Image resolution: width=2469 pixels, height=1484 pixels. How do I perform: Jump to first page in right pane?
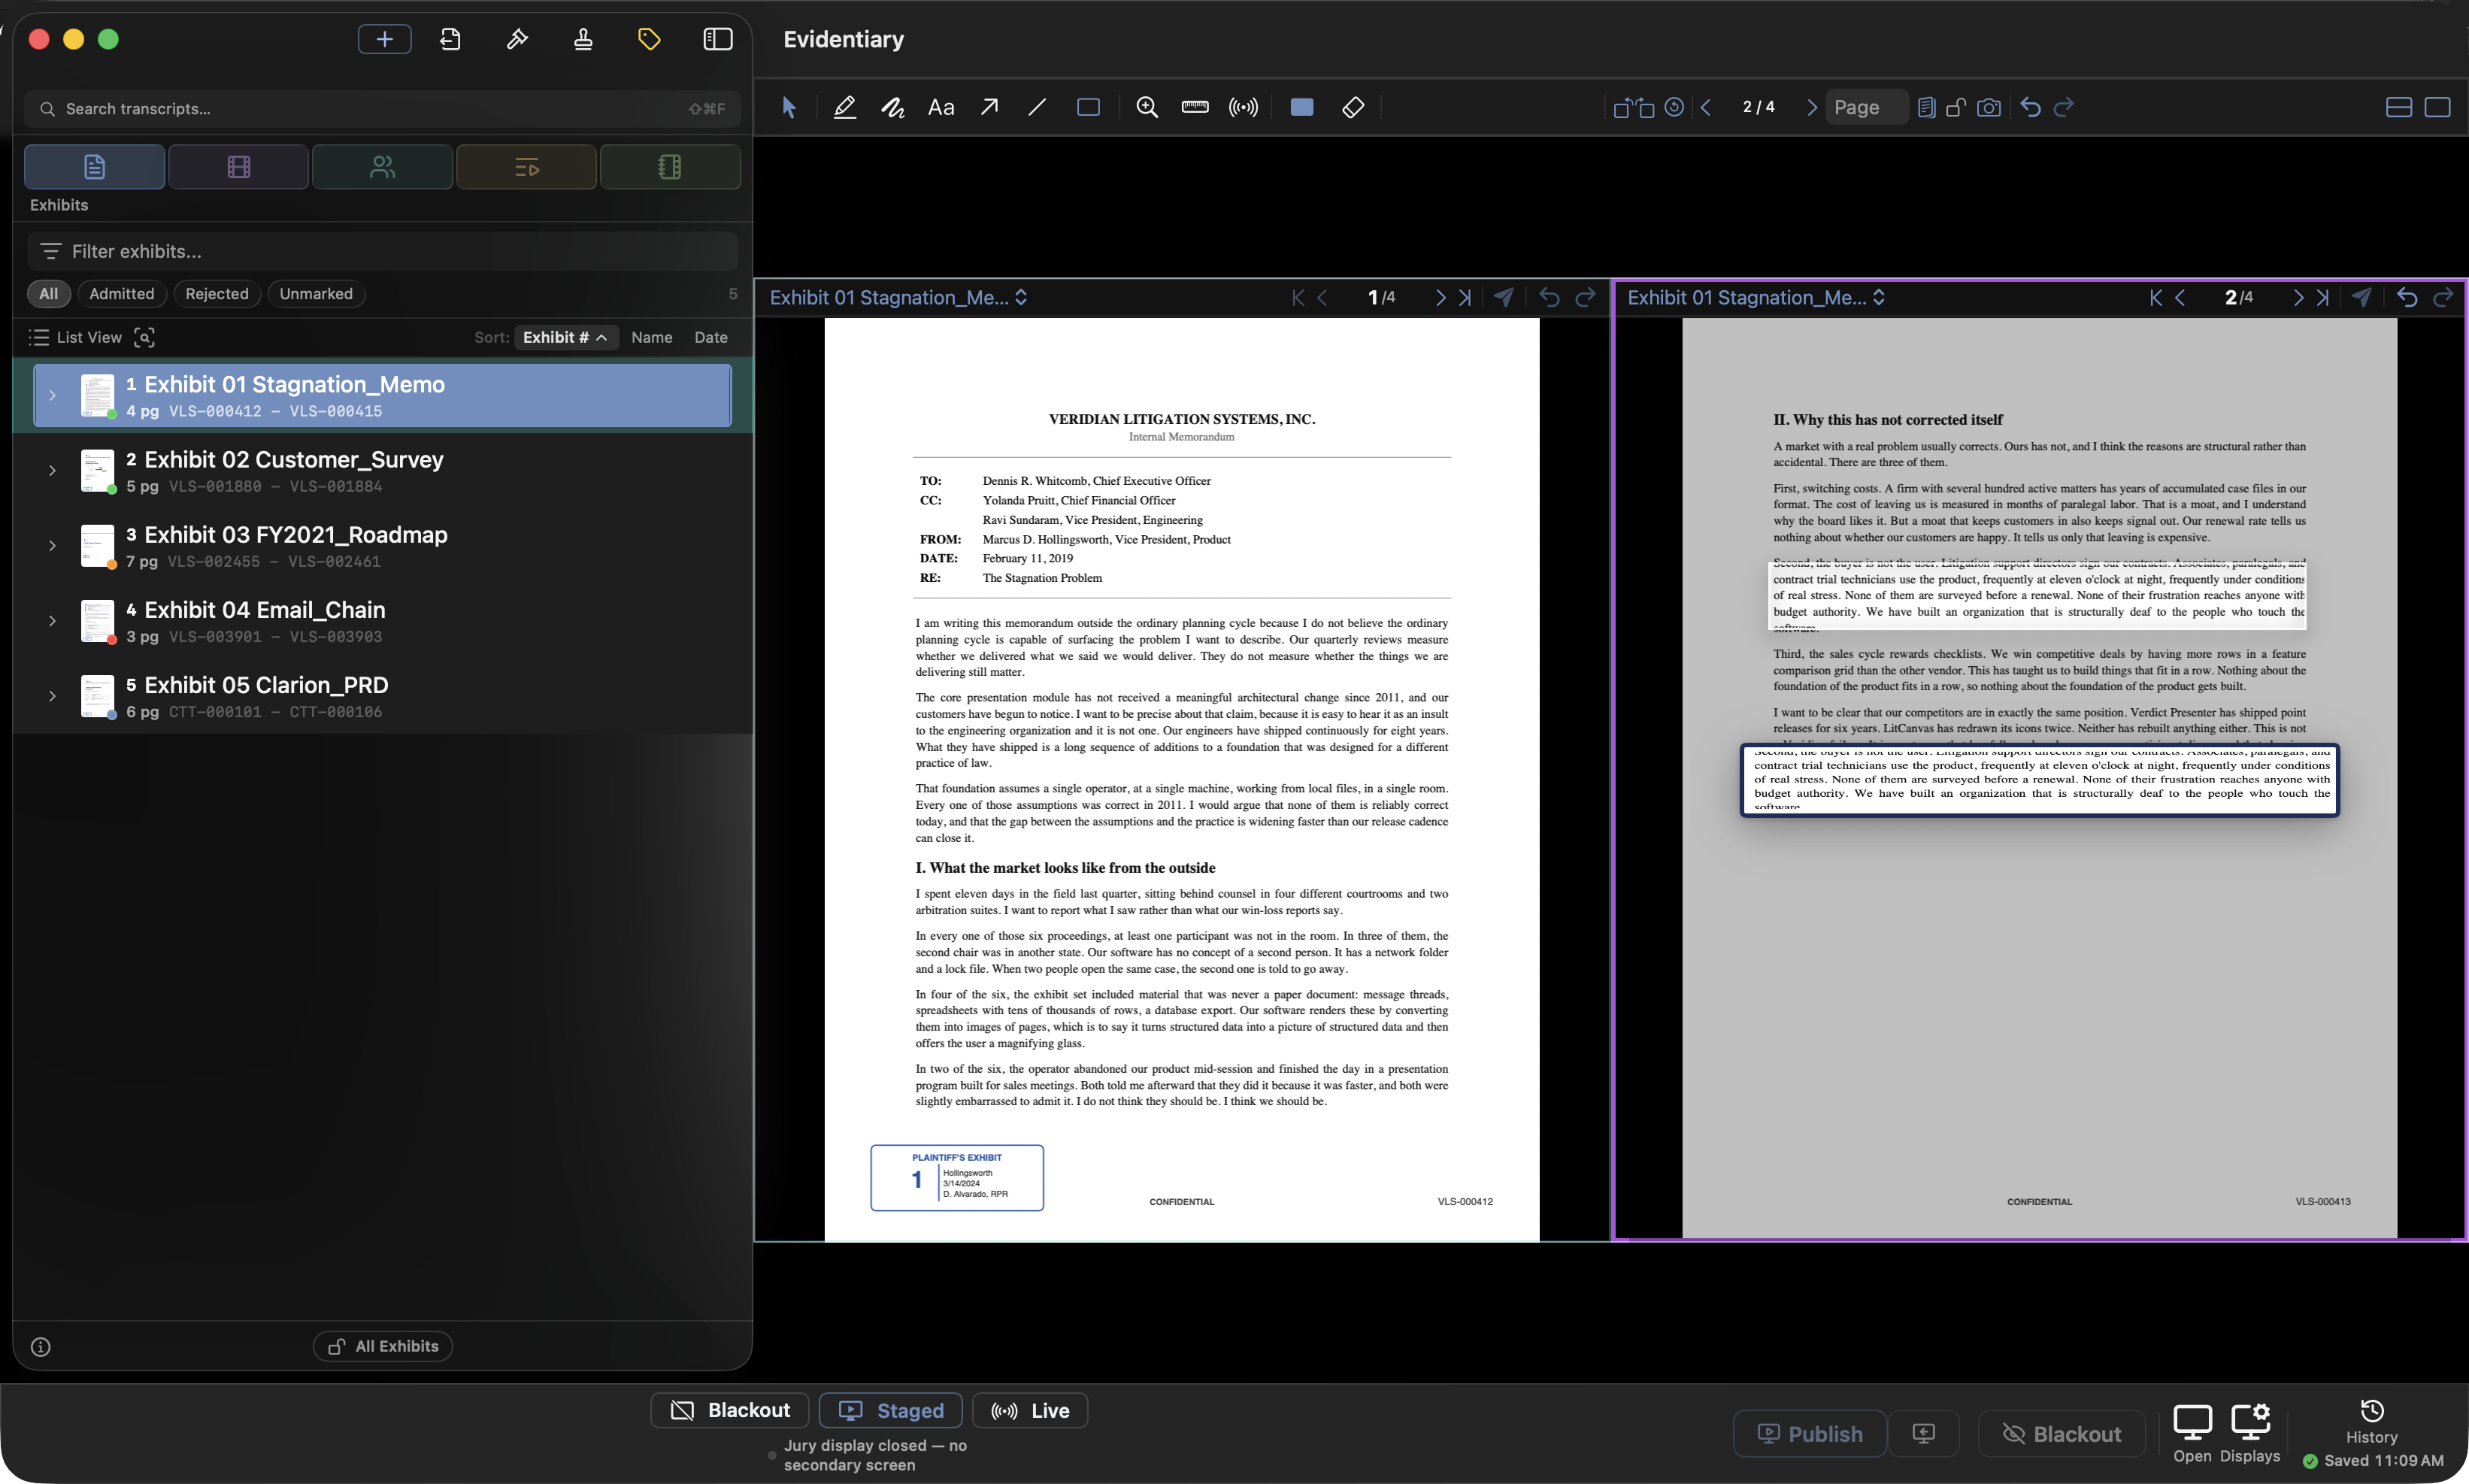(2155, 298)
